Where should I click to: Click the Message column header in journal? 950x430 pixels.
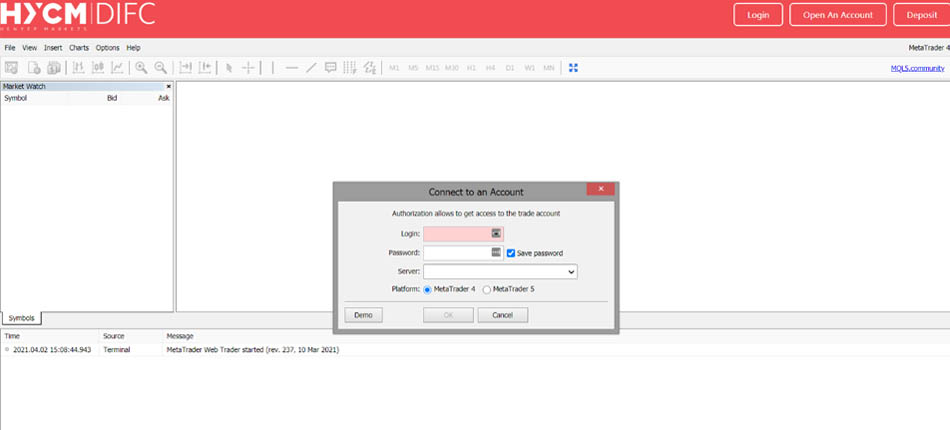[x=180, y=336]
